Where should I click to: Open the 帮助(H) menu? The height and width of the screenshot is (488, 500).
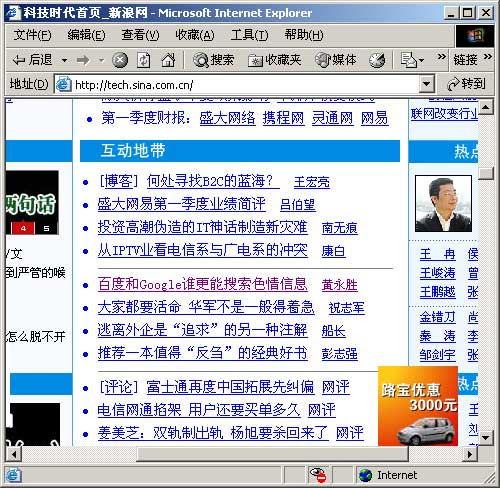click(x=304, y=35)
